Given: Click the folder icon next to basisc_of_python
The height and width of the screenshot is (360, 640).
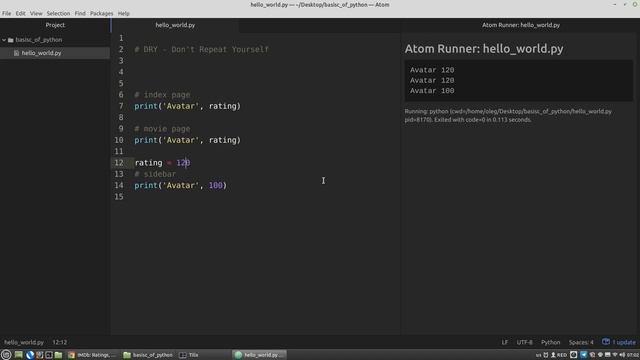Looking at the screenshot, I should (11, 40).
